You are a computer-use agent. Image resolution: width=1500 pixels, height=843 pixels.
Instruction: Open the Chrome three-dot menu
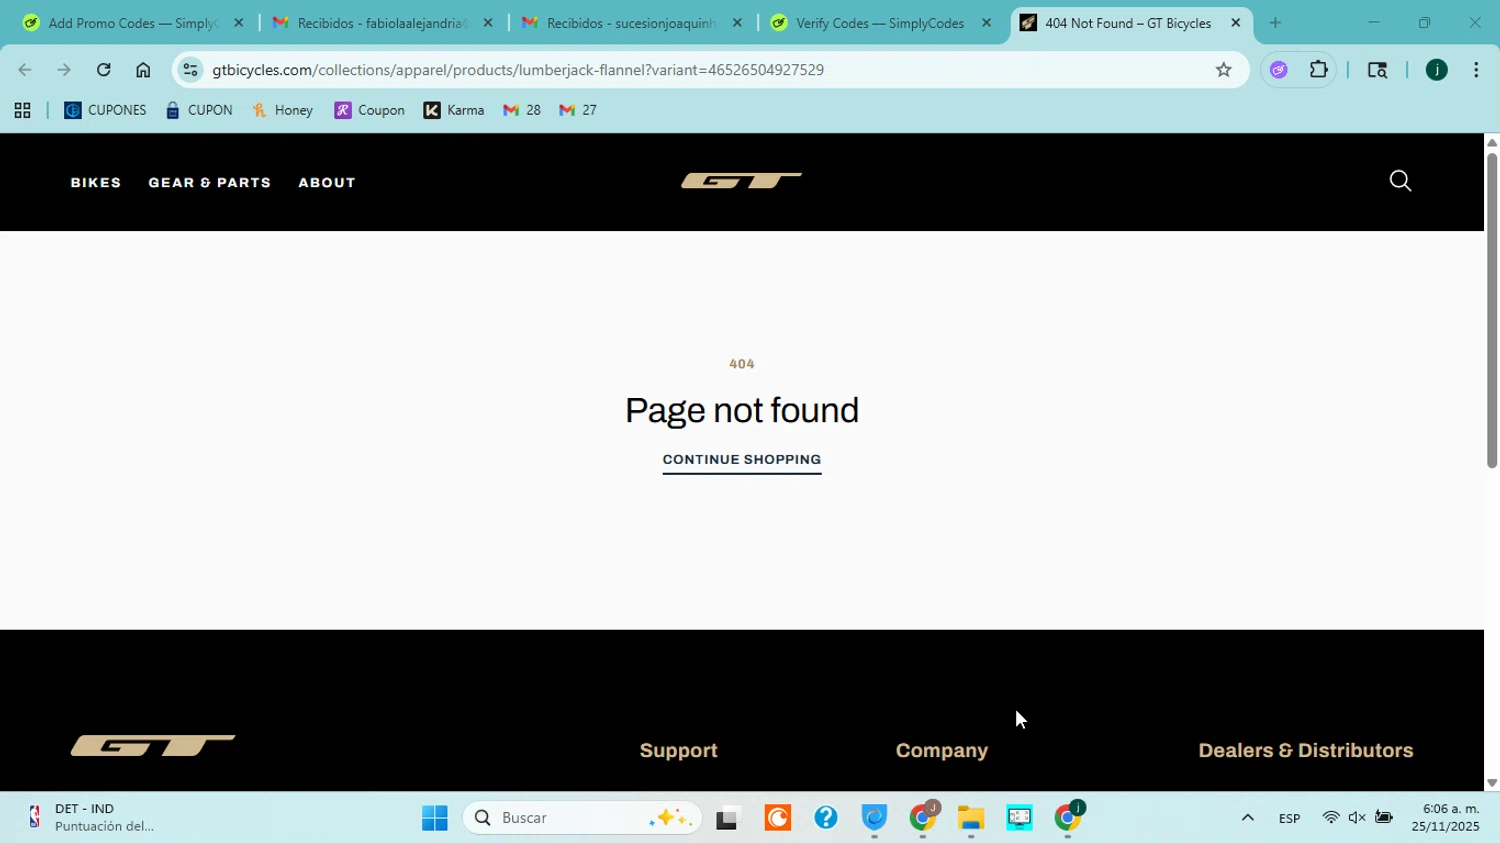1476,70
